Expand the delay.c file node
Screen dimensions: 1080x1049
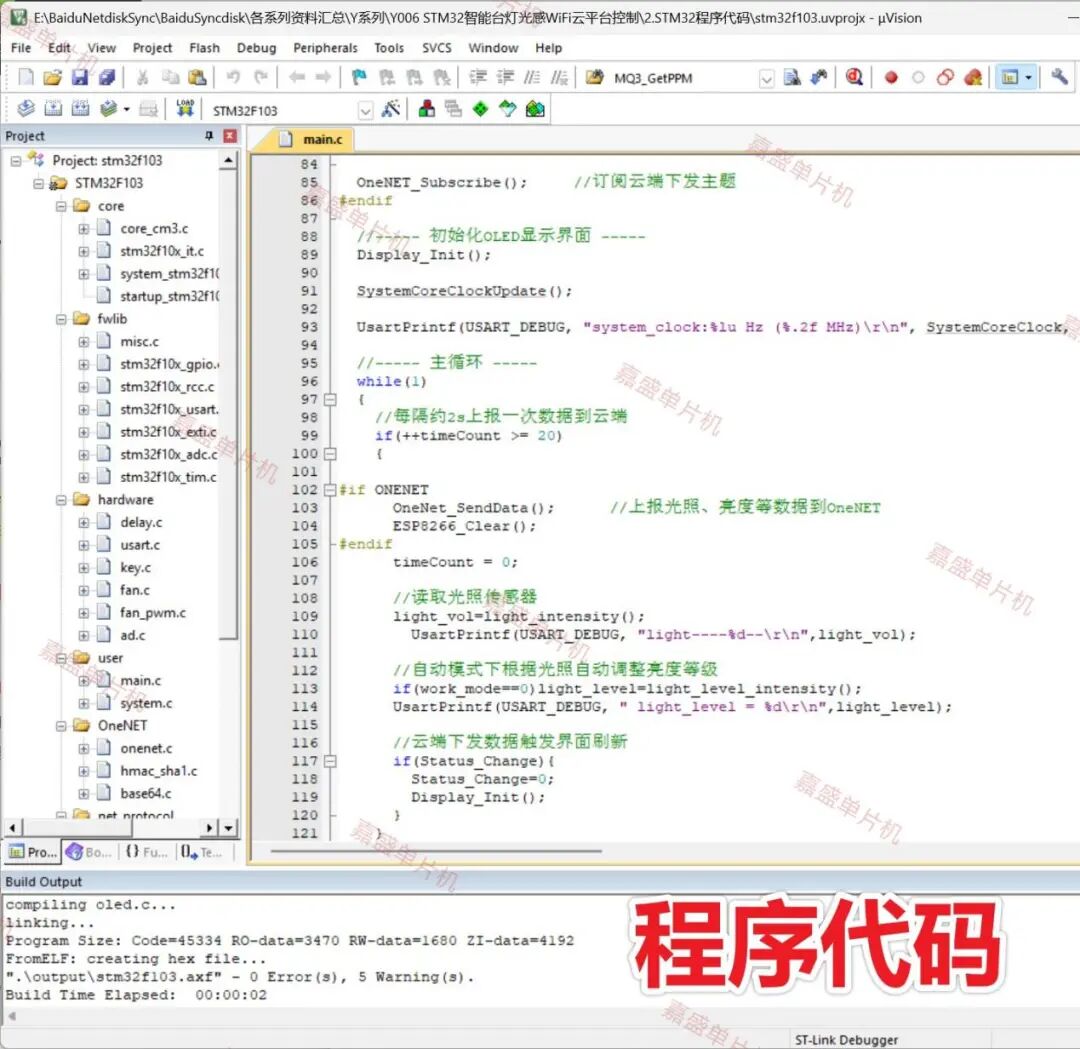pyautogui.click(x=83, y=523)
